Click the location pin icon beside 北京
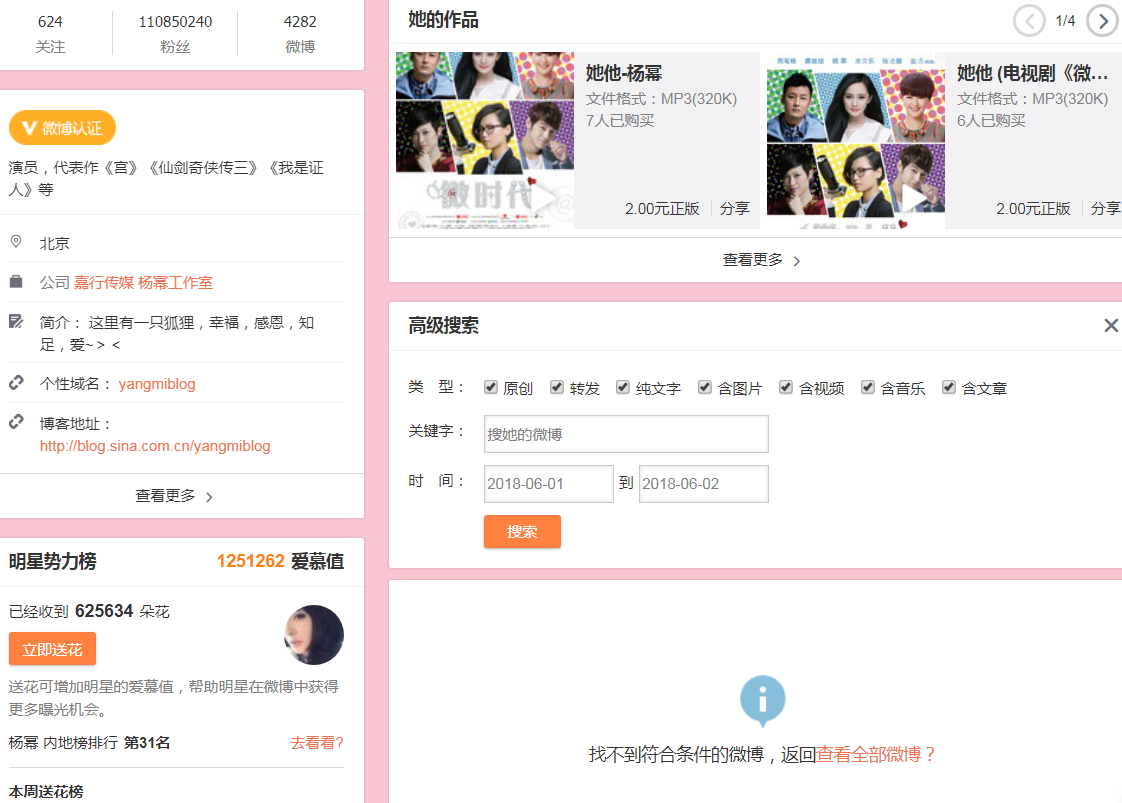 tap(16, 242)
